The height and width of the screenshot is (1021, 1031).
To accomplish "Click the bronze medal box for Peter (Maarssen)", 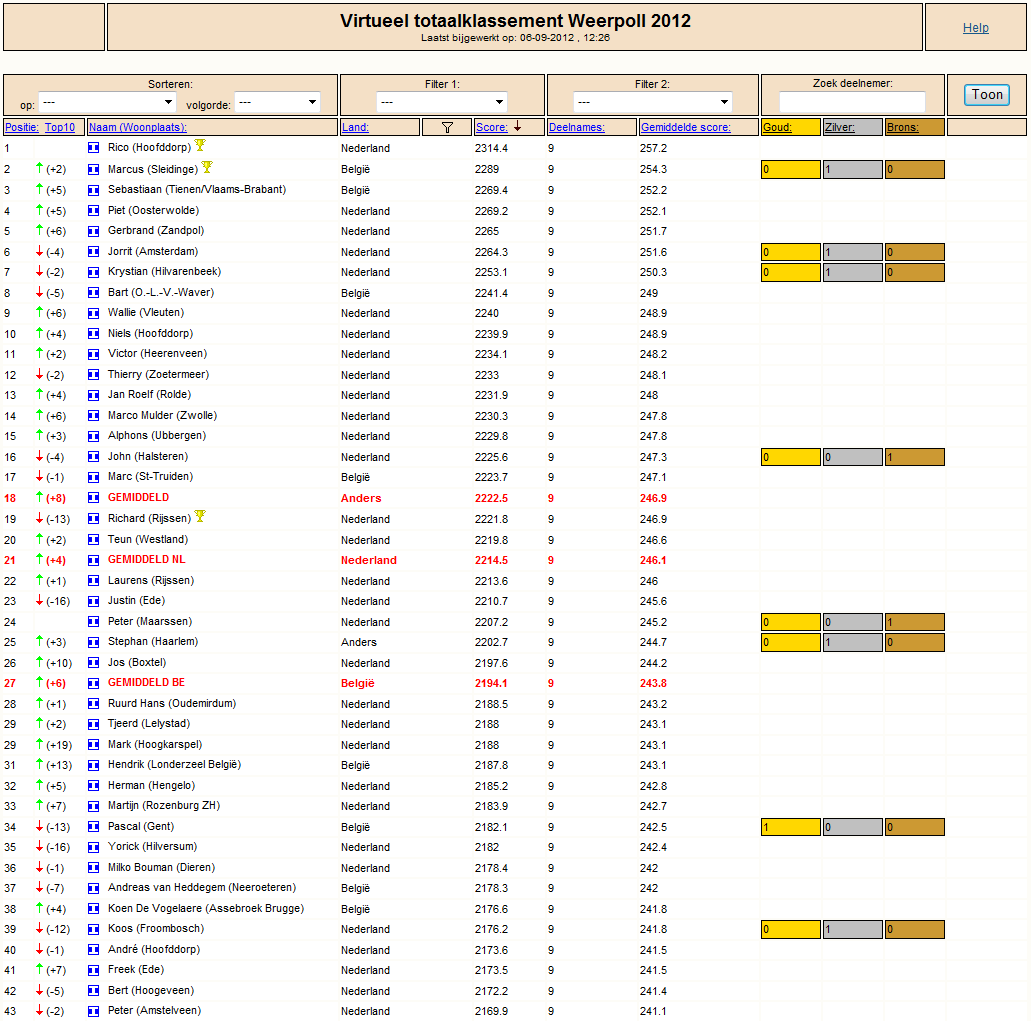I will click(x=915, y=622).
